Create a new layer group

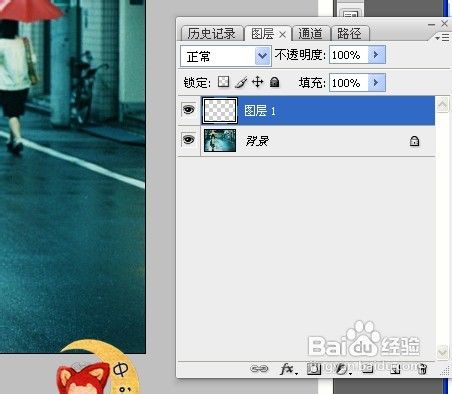click(x=367, y=369)
